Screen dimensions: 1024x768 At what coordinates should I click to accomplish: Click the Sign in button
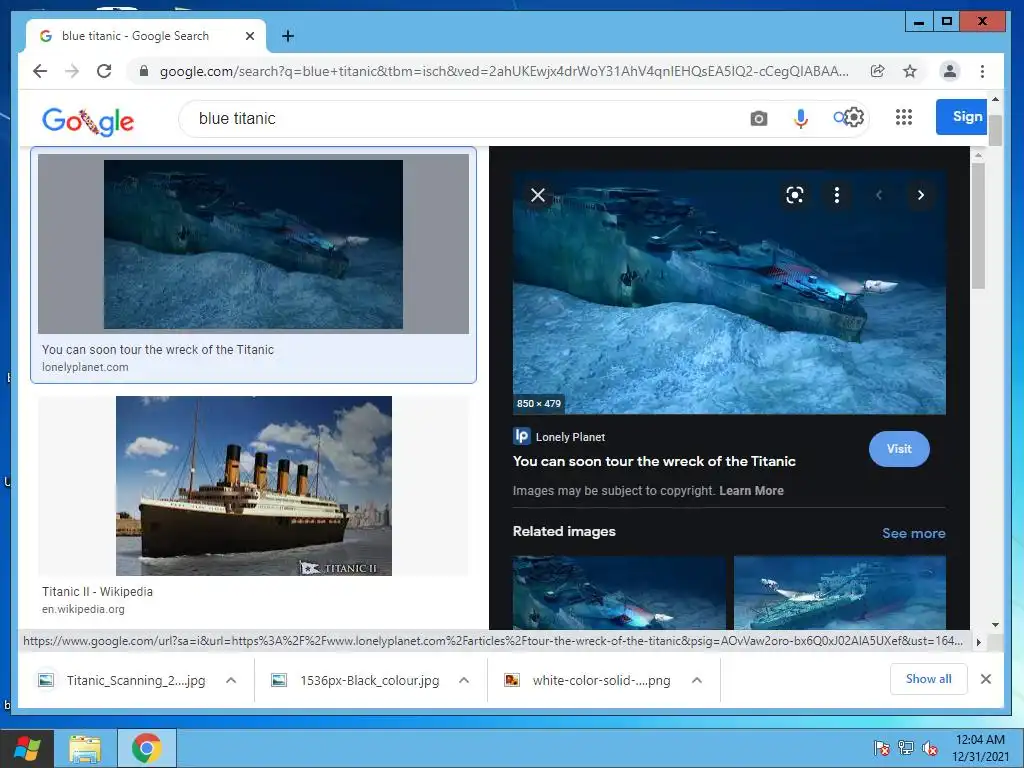[961, 117]
